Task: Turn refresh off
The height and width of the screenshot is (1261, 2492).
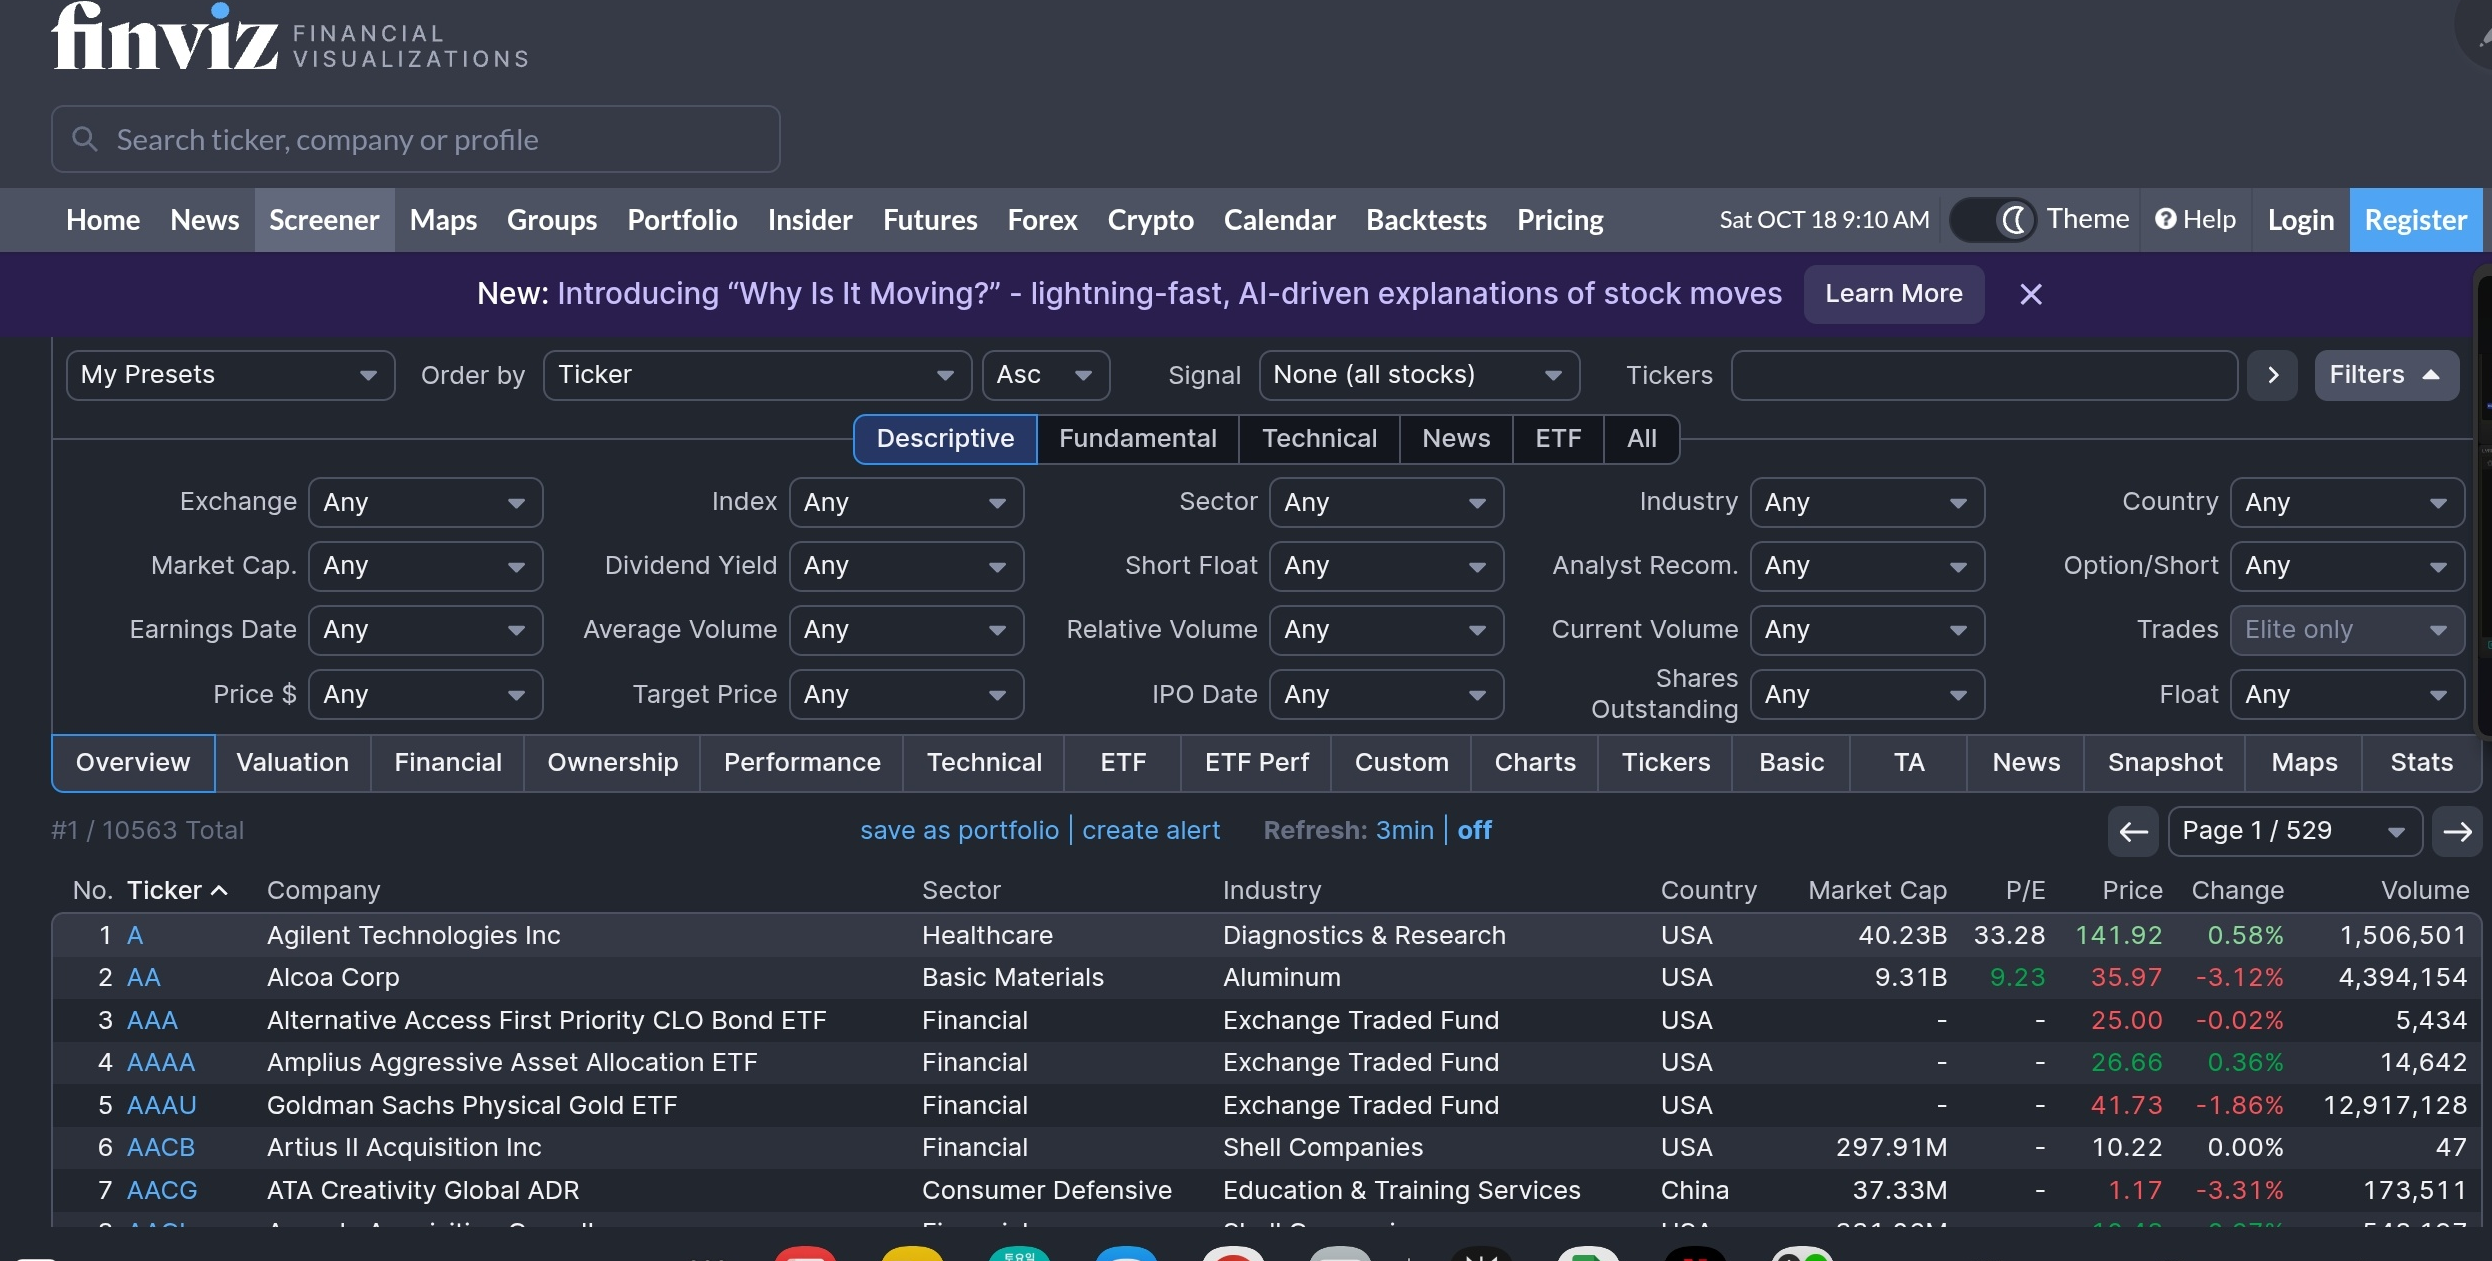Action: 1474,830
